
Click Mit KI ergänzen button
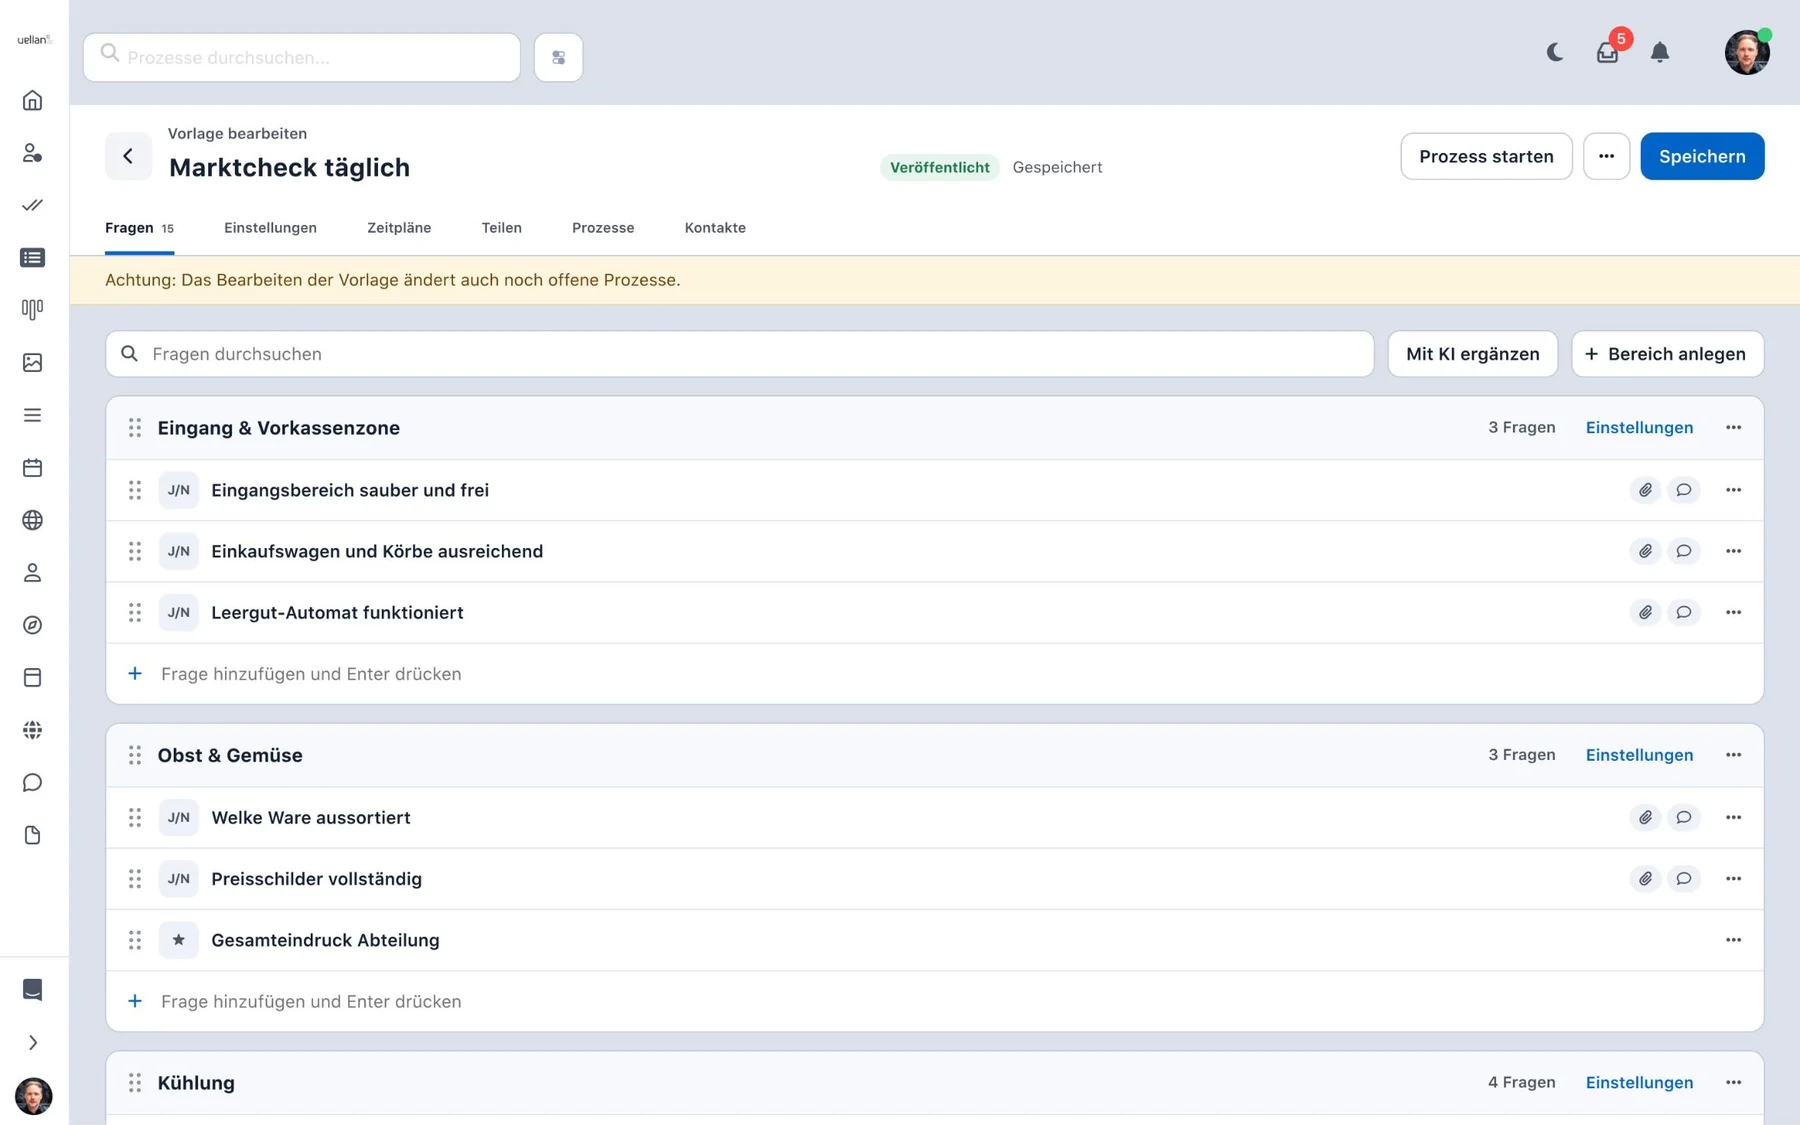(1472, 354)
